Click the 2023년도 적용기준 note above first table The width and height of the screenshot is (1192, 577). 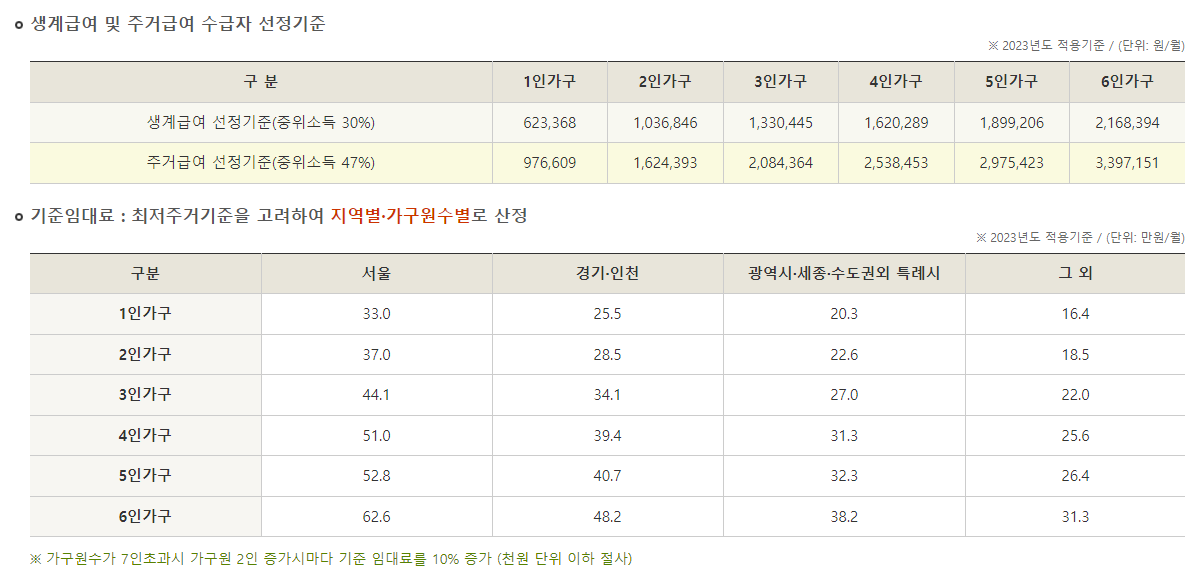click(x=1085, y=42)
